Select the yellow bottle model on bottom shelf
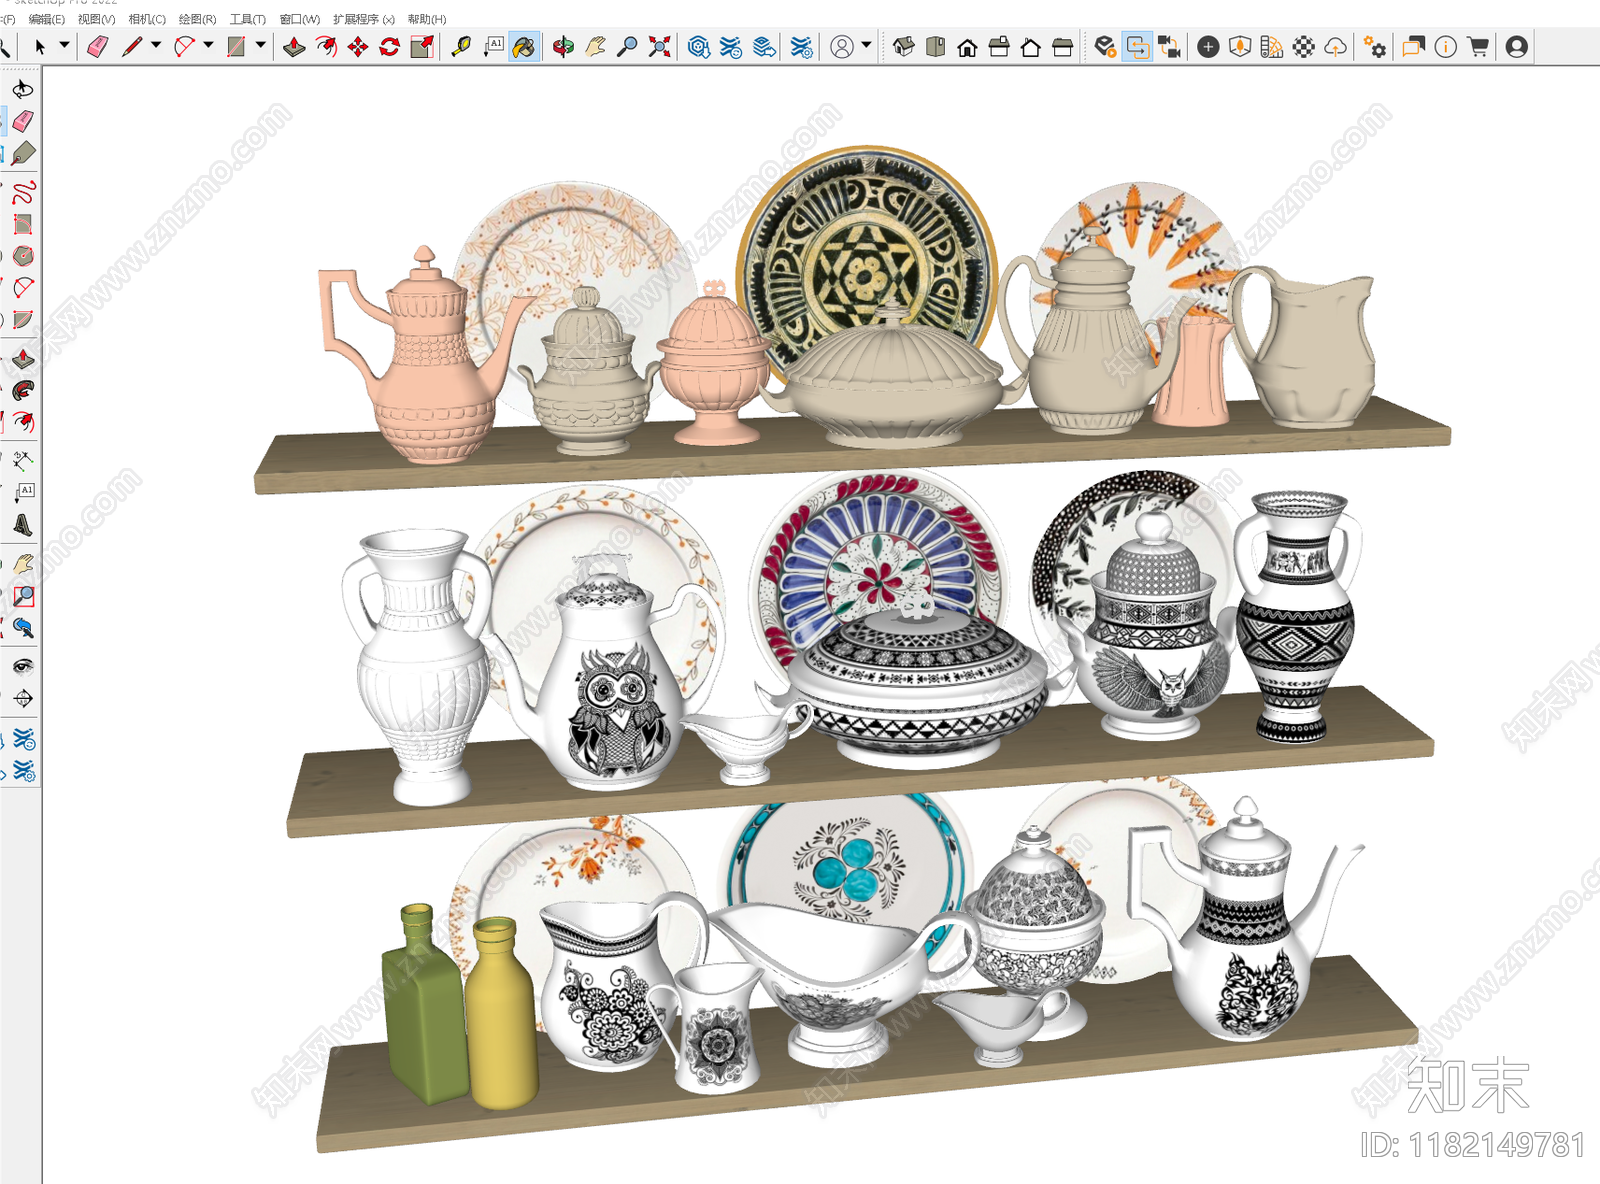 (x=502, y=1014)
